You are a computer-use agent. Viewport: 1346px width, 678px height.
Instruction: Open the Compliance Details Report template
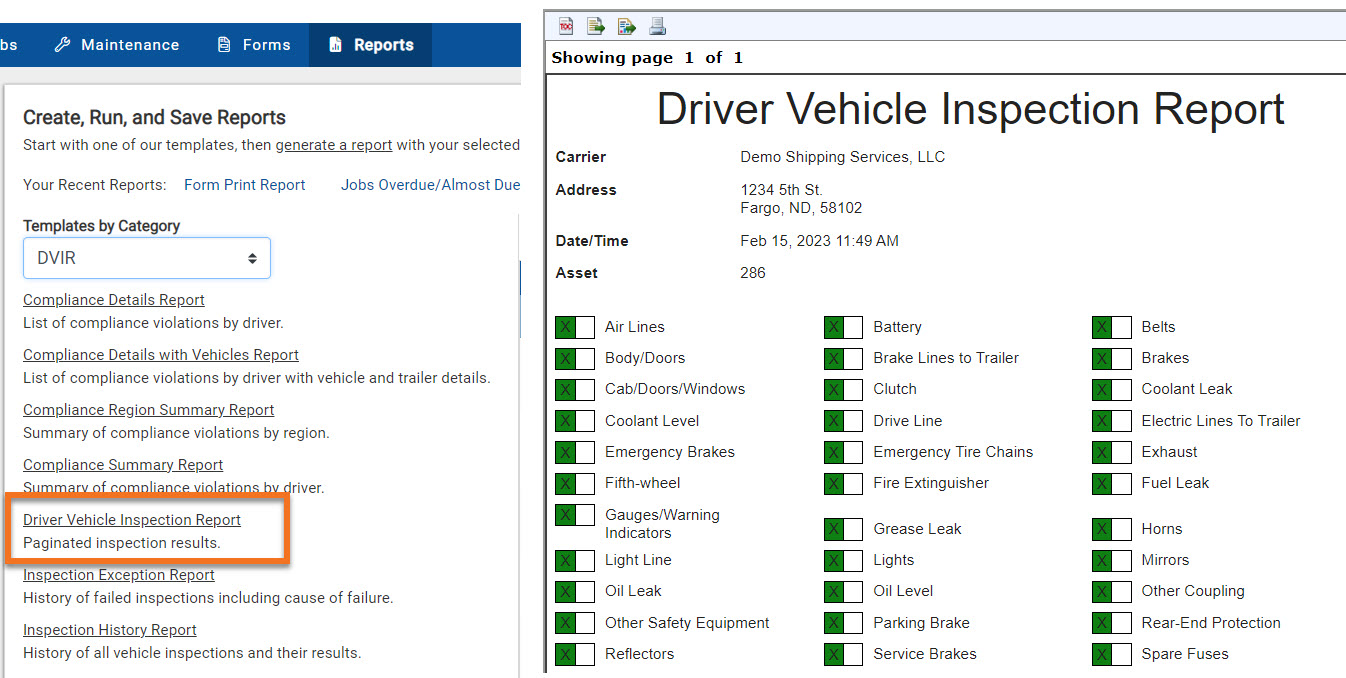(114, 300)
